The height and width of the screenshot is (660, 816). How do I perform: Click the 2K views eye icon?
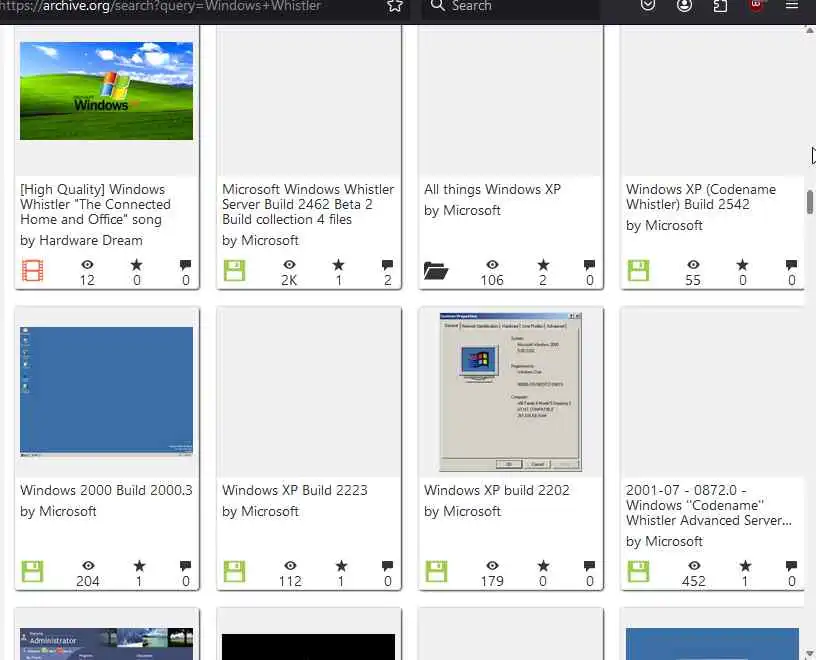[x=289, y=265]
